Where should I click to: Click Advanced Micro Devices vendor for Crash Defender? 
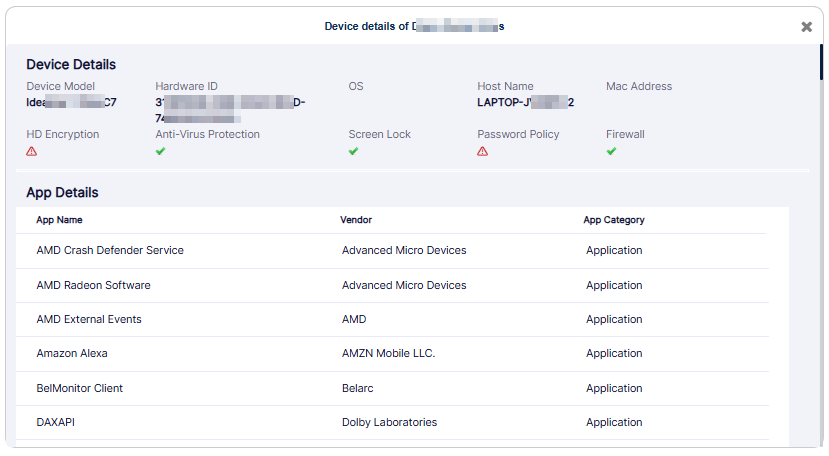pos(404,251)
